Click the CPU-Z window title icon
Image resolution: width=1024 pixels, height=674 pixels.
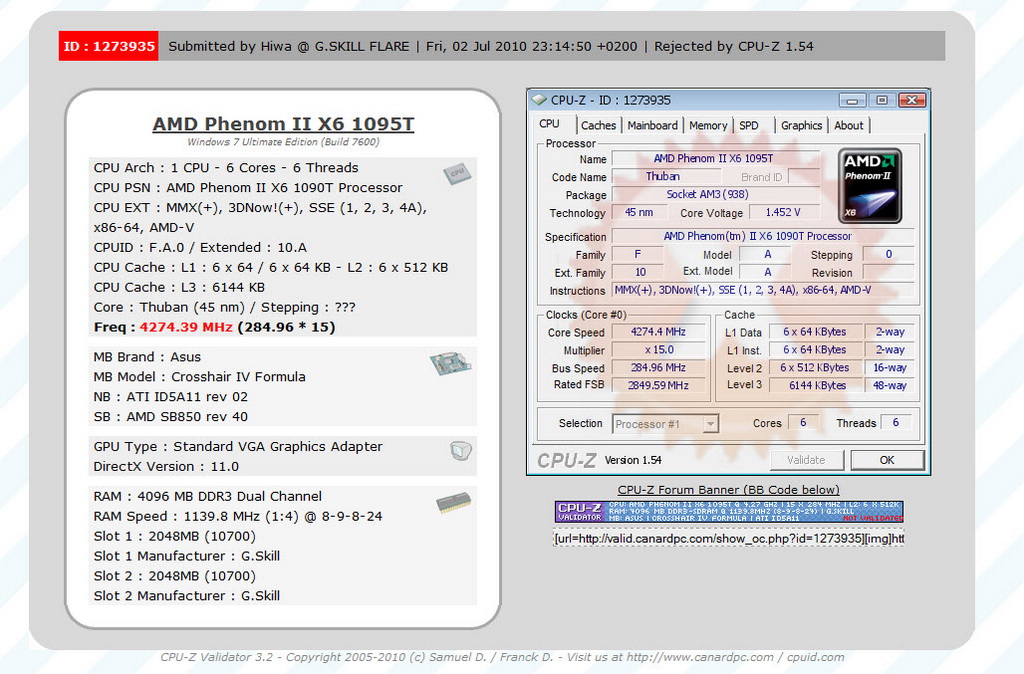pos(539,100)
